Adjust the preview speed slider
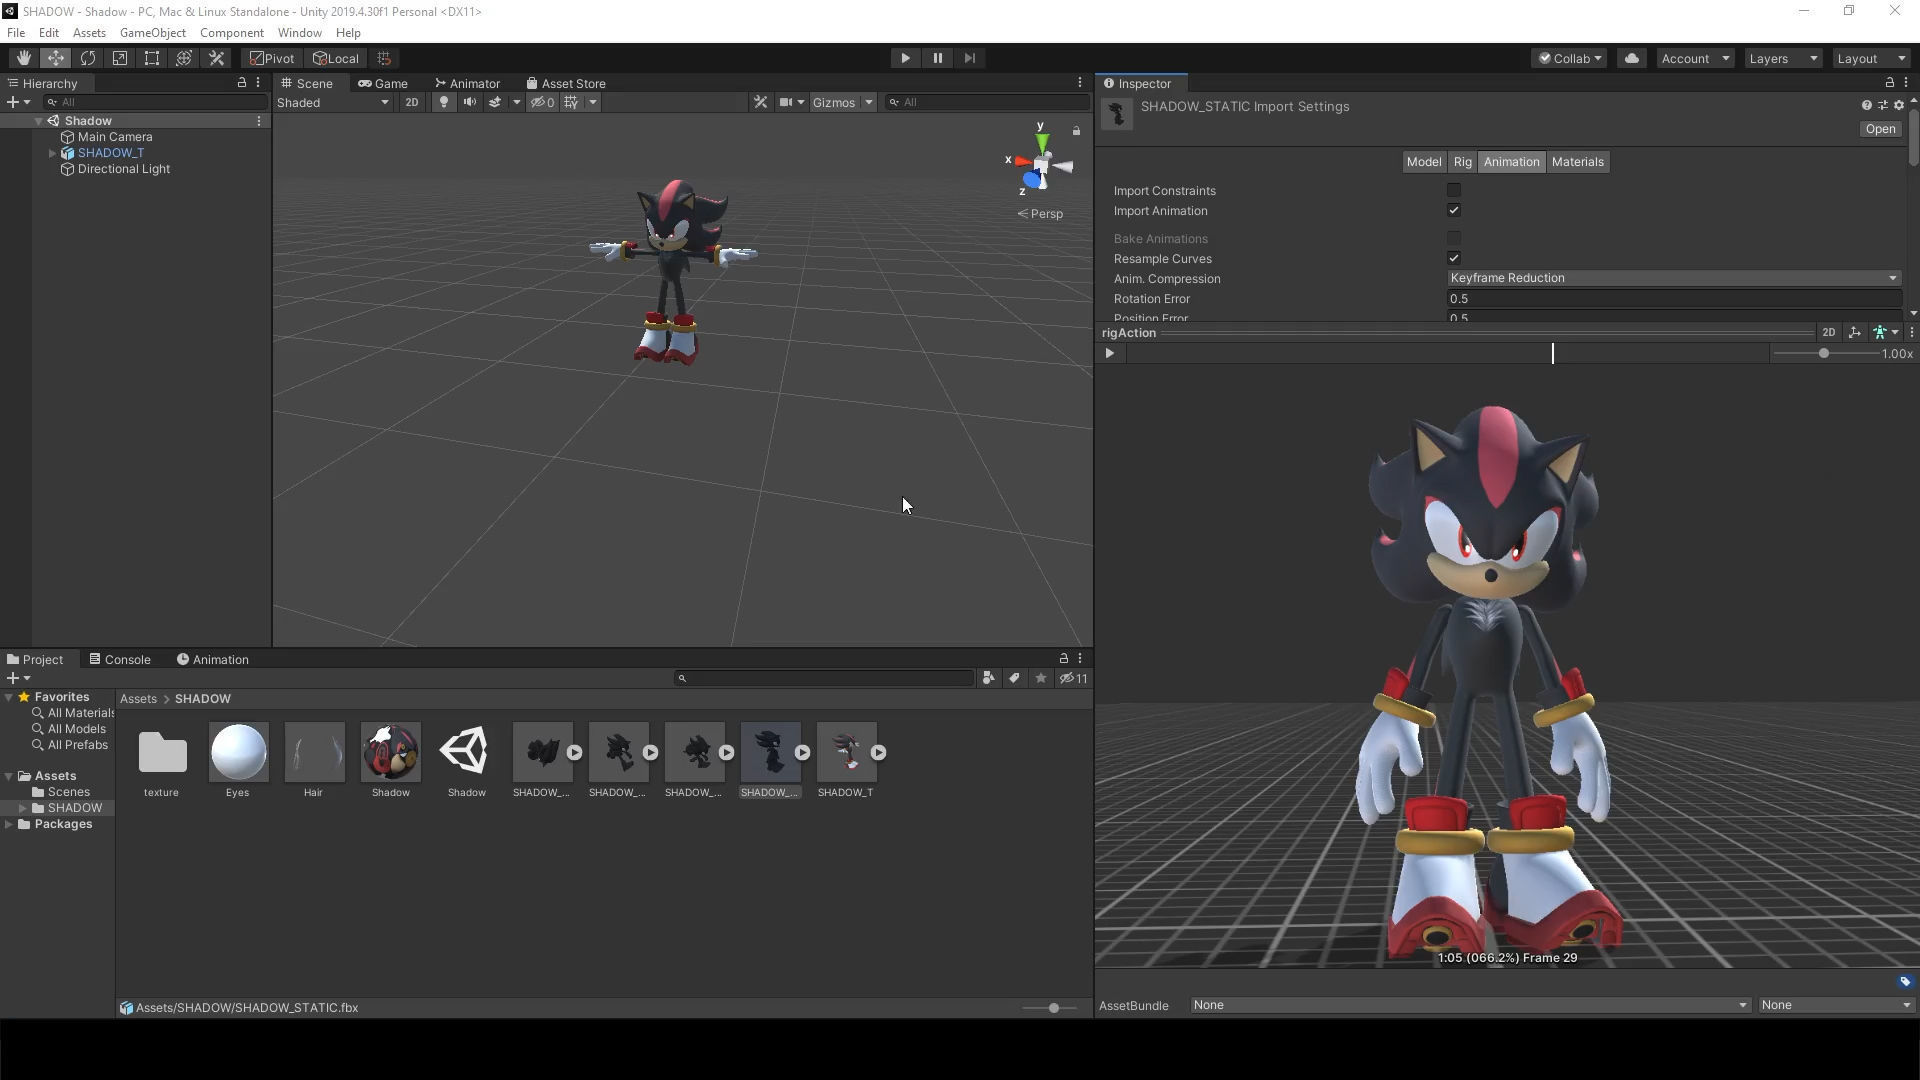Screen dimensions: 1920x1080 point(1823,353)
